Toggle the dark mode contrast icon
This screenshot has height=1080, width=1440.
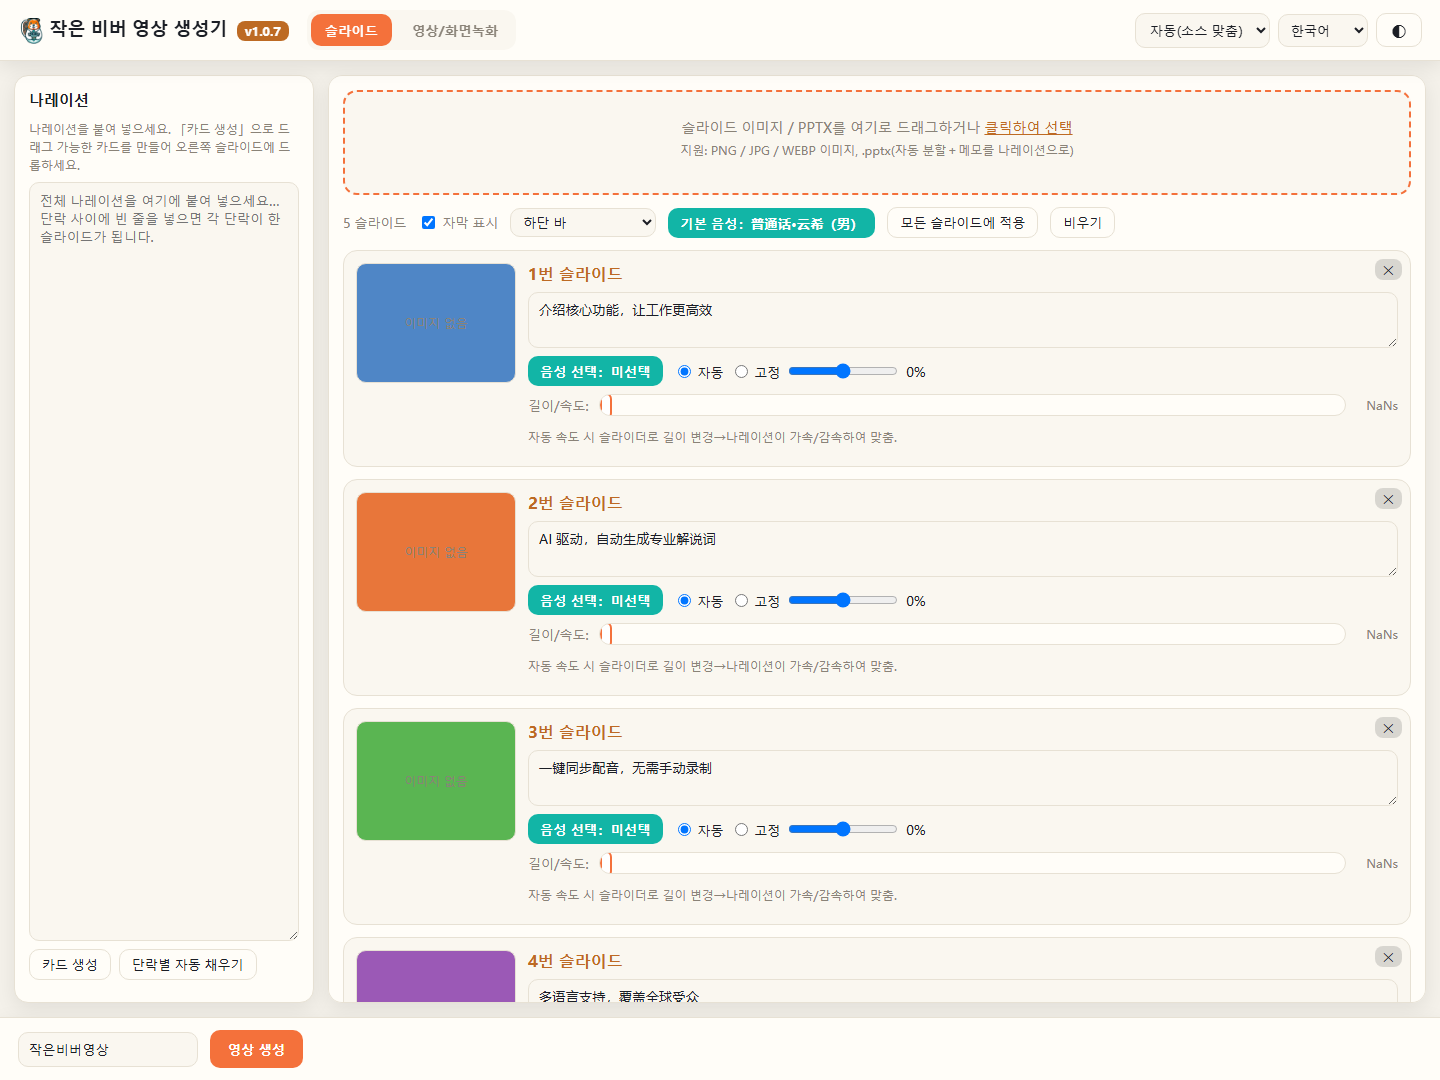1399,31
